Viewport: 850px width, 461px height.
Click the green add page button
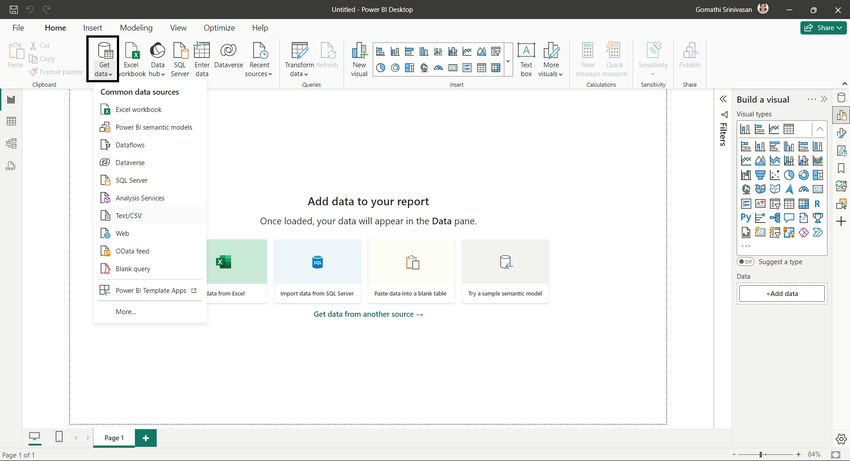[146, 438]
